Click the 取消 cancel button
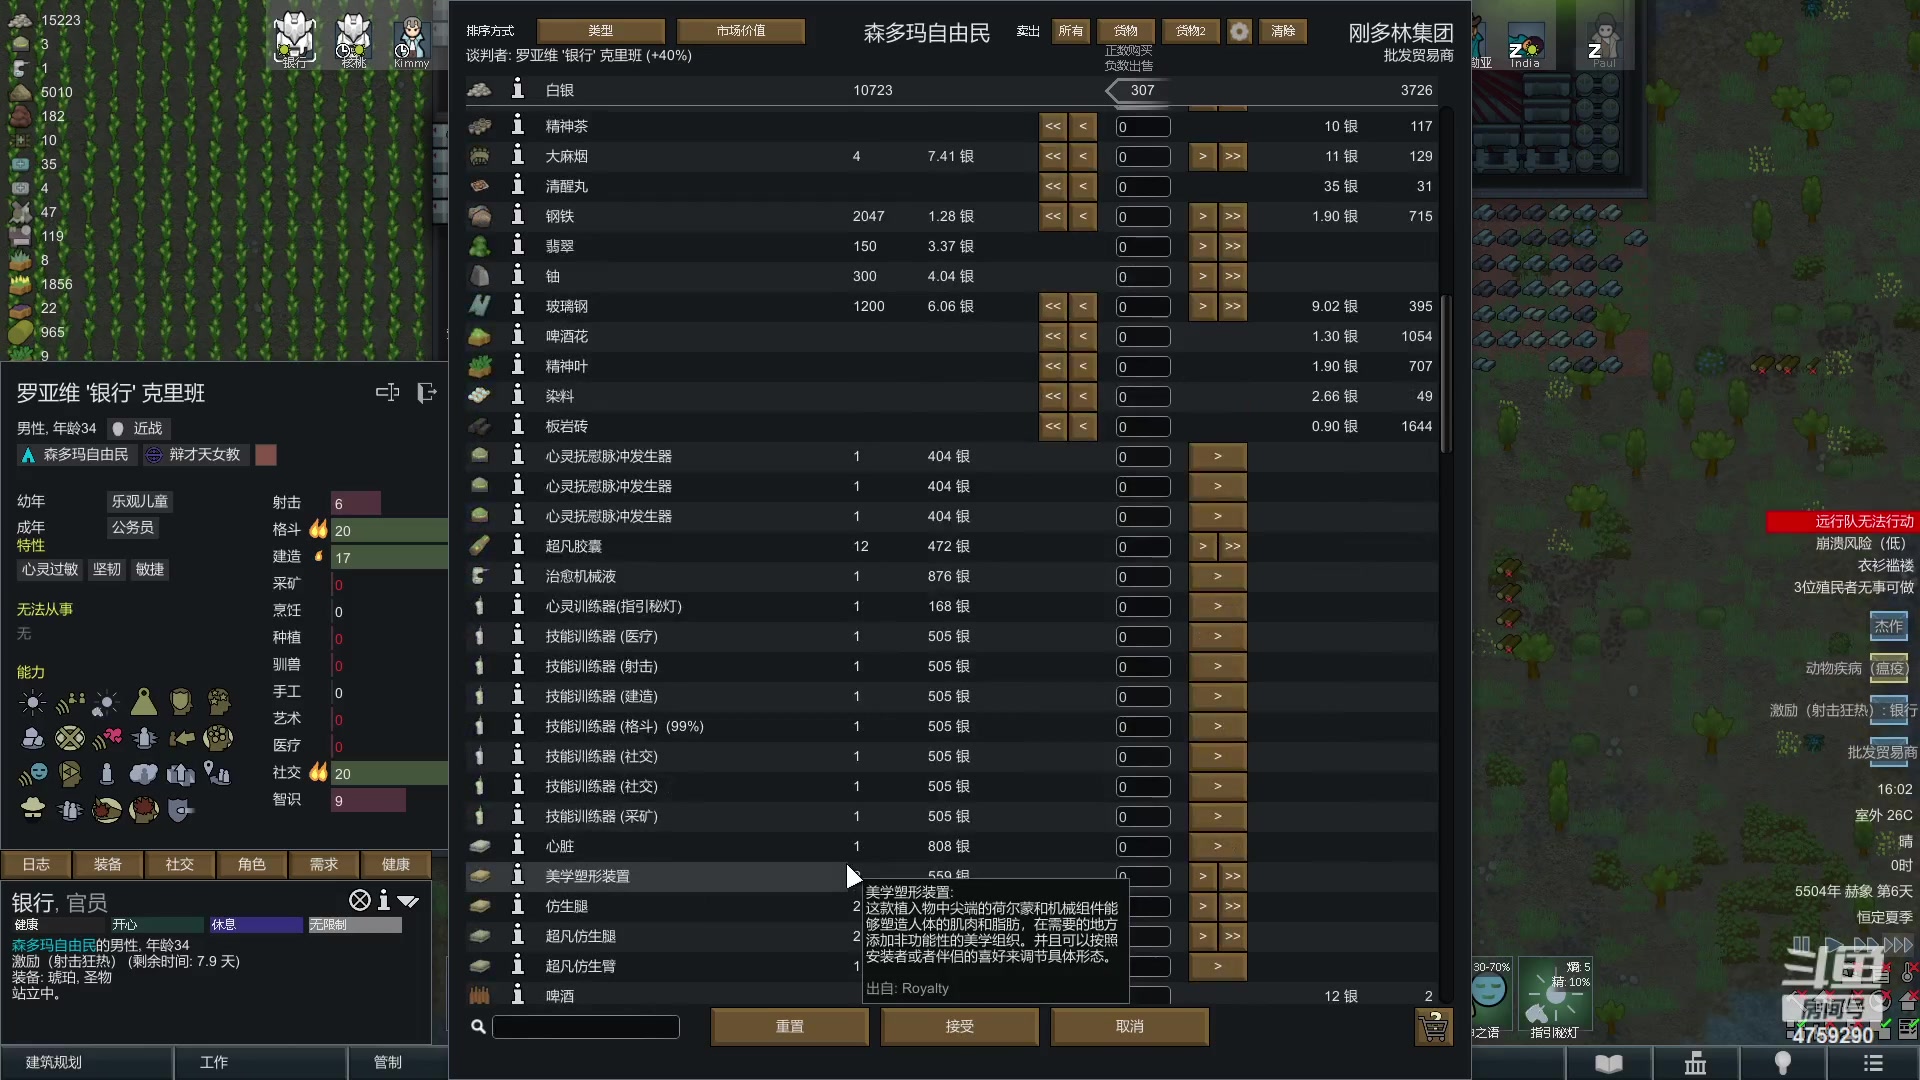The image size is (1920, 1080). (x=1130, y=1027)
